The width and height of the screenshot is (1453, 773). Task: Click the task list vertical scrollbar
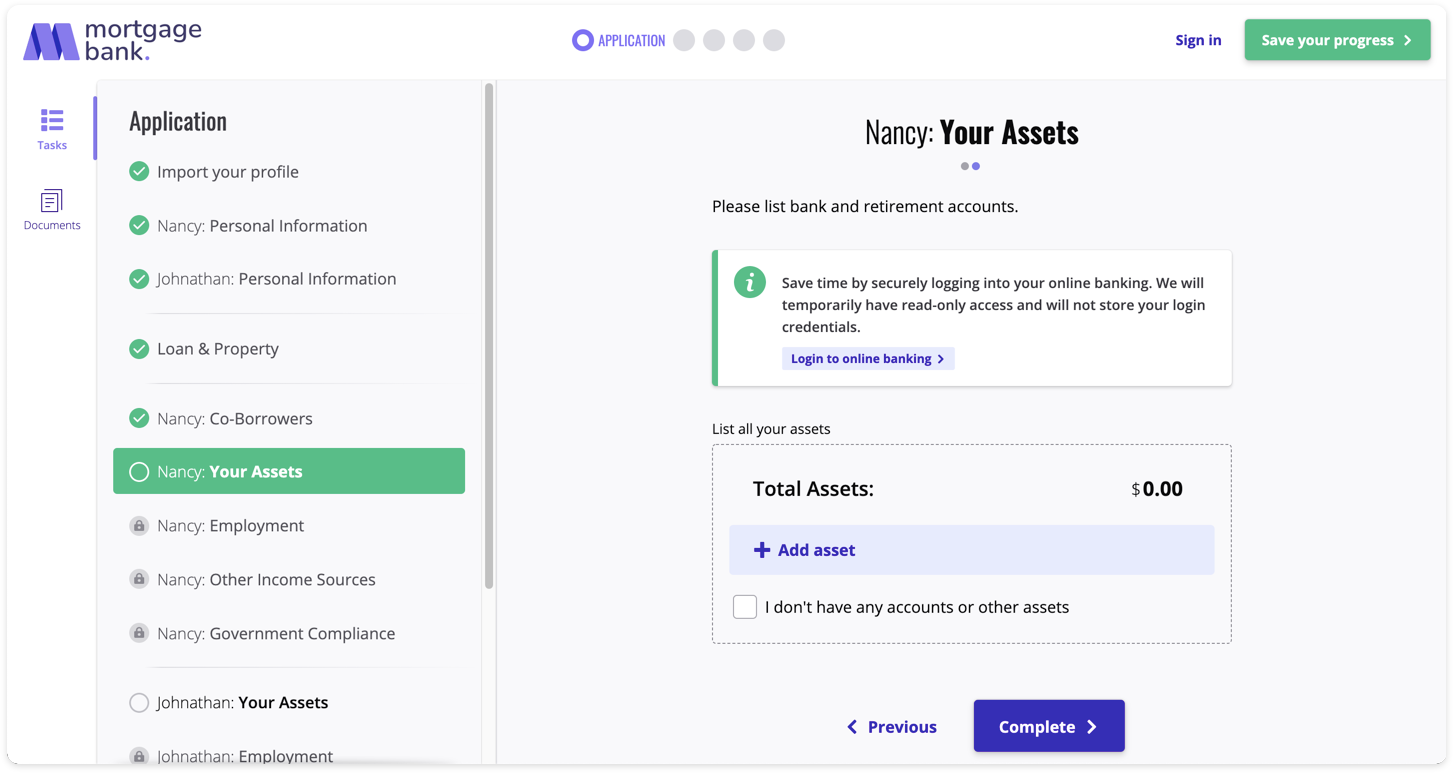[489, 336]
